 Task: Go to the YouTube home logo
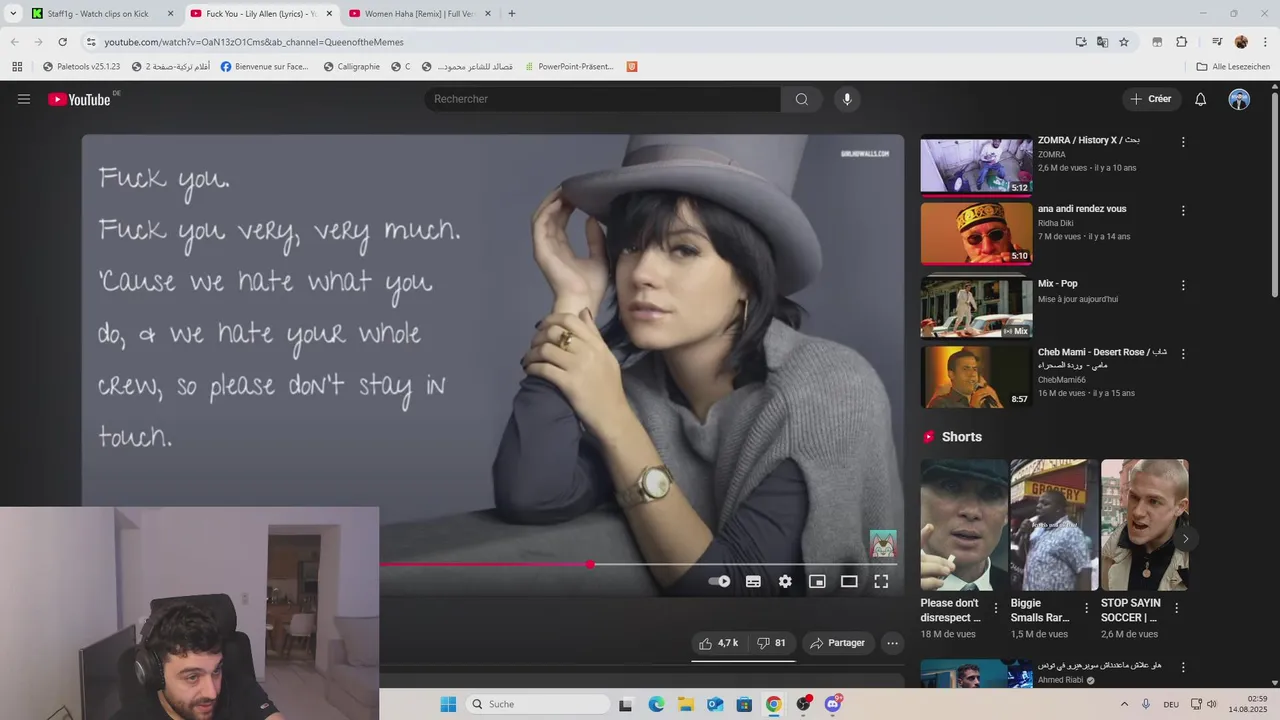pyautogui.click(x=79, y=99)
